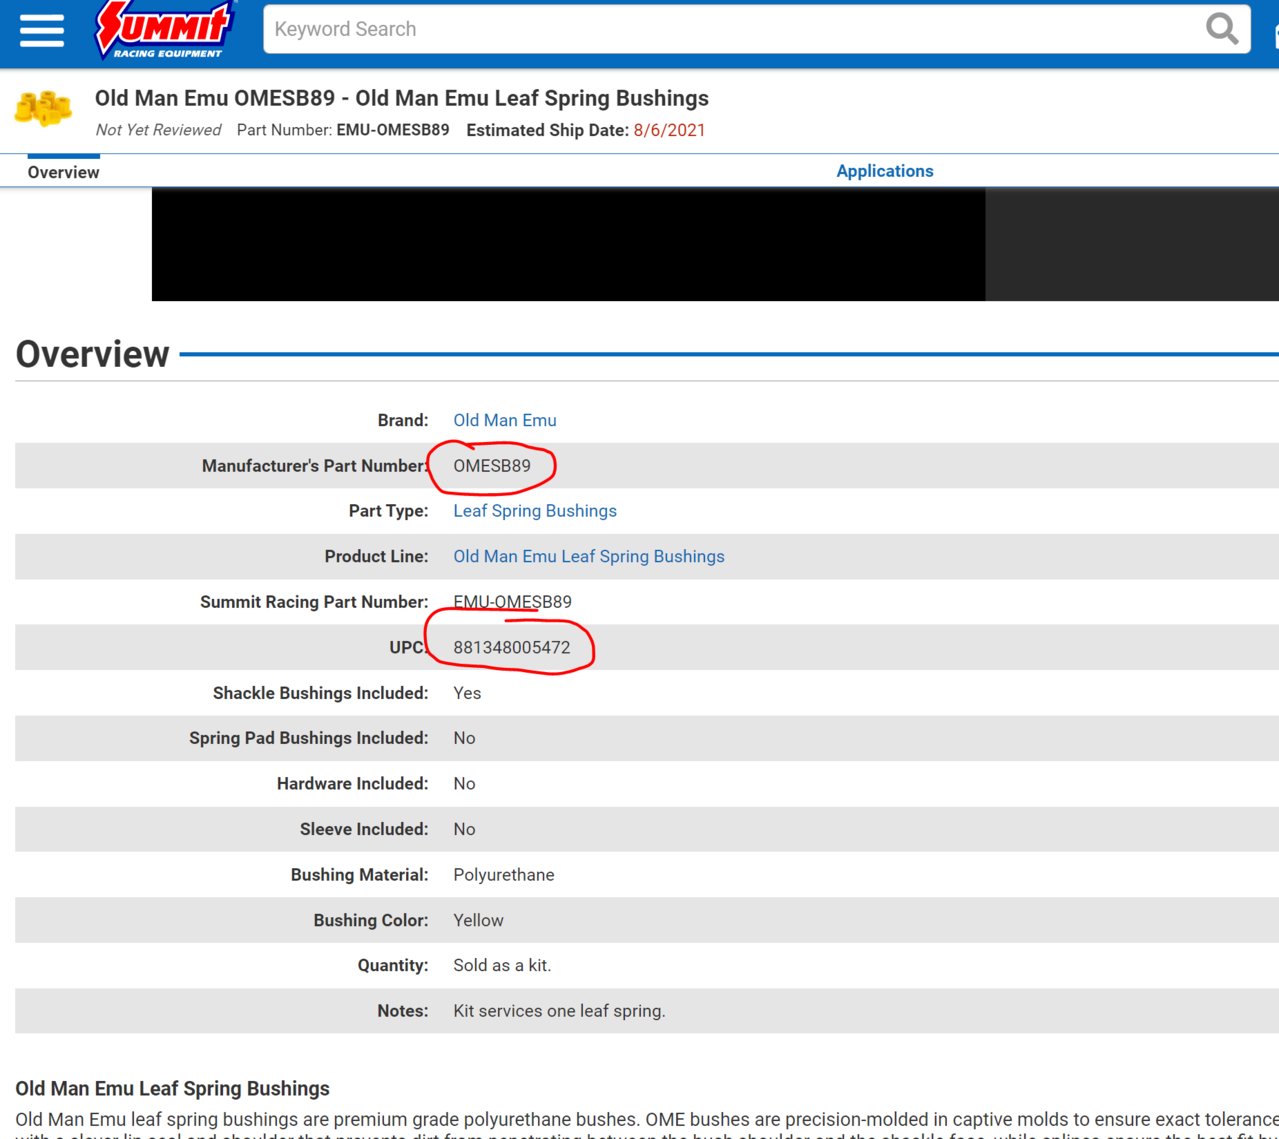
Task: Click the 'No' value for Sleeve Included
Action: pyautogui.click(x=464, y=829)
